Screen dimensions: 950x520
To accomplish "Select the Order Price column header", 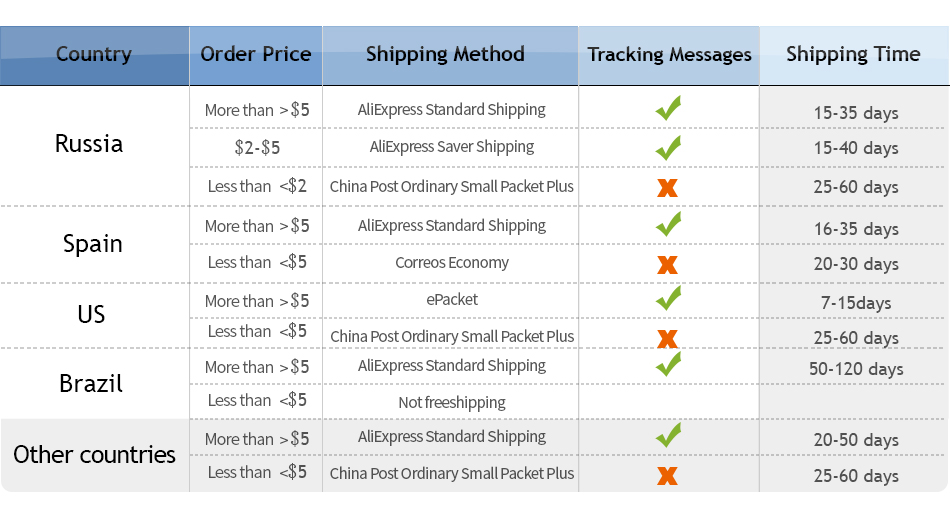I will (256, 55).
